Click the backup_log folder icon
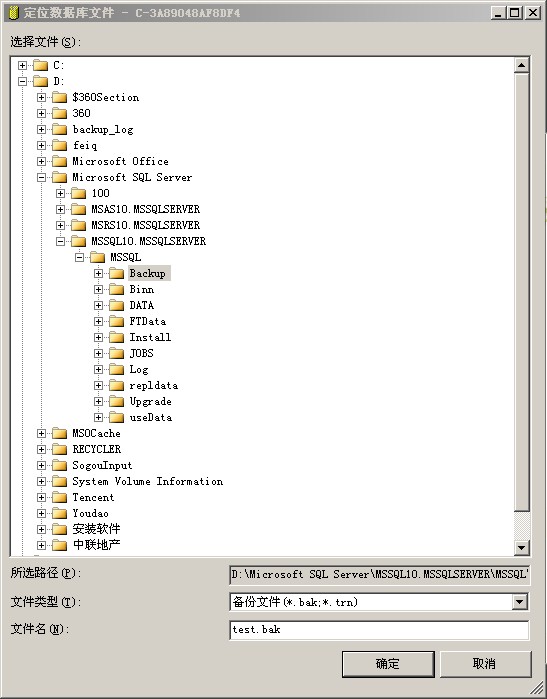Screen dimensions: 547x699 tap(59, 130)
